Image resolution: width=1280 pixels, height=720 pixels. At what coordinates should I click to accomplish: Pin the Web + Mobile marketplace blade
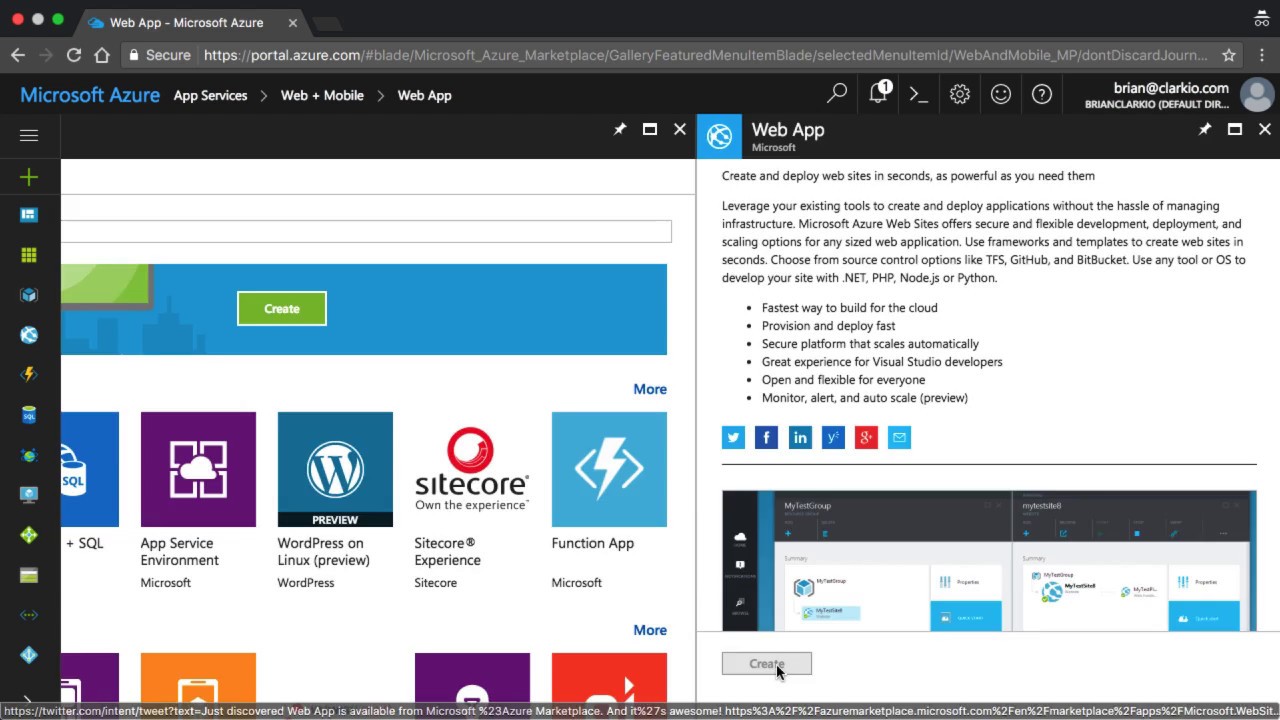coord(620,129)
